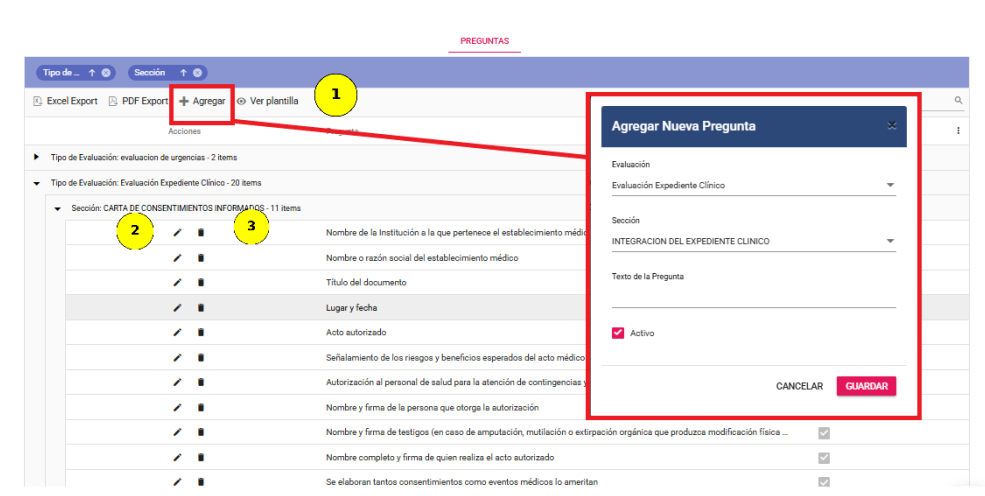Screen dimensions: 985x496
Task: Collapse 'Evaluación Expediente Clínico' group
Action: [36, 183]
